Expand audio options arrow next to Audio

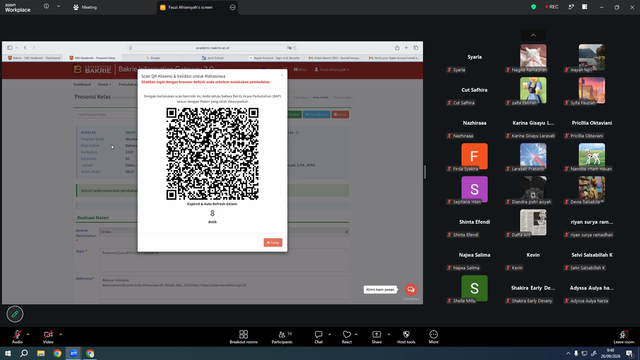click(28, 334)
